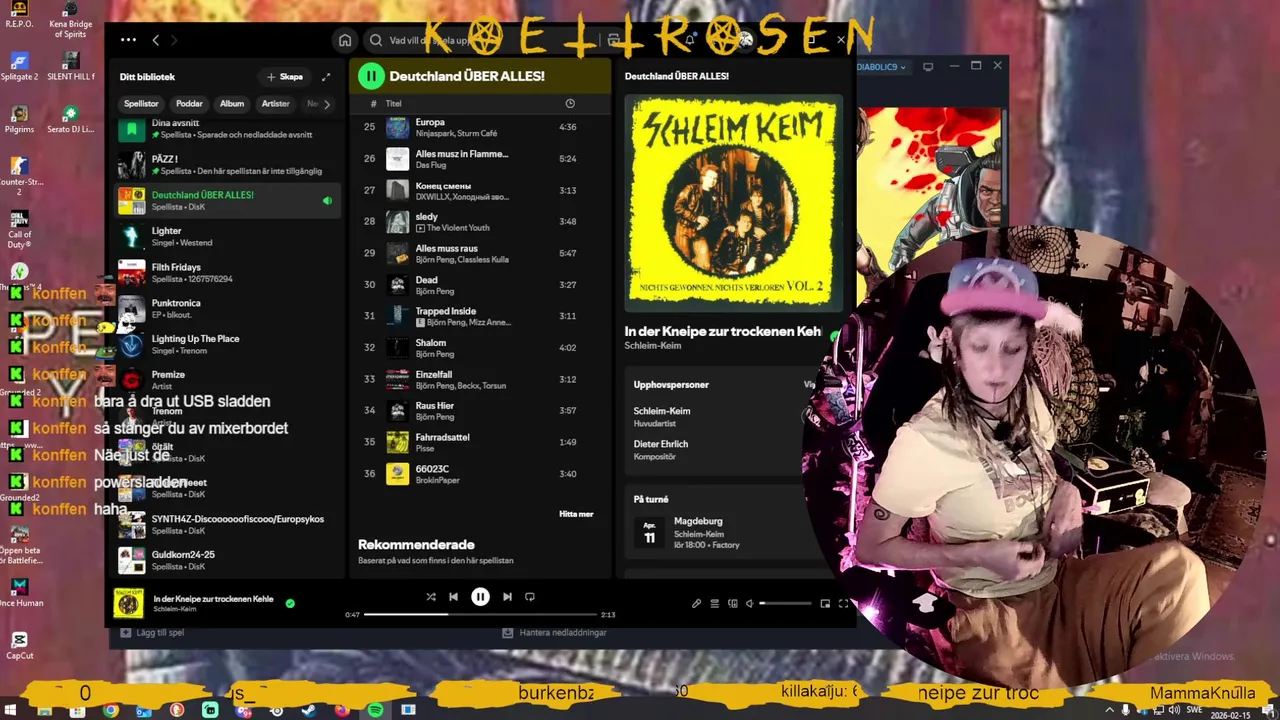Screen dimensions: 1280x720
Task: Show more library filter chips arrow
Action: (x=326, y=104)
